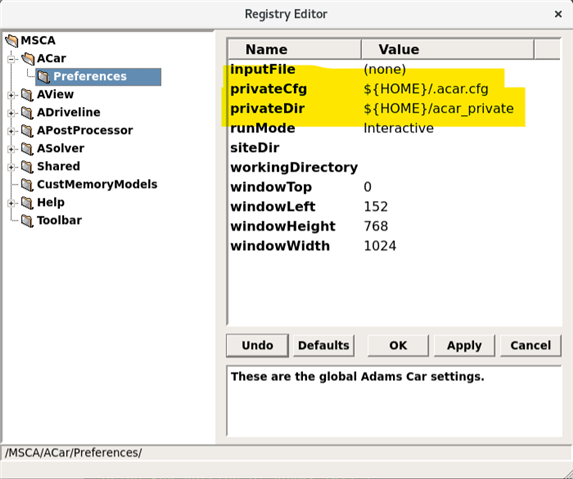Select the windowWidth setting name
Screen dimensions: 573x479
pyautogui.click(x=280, y=246)
